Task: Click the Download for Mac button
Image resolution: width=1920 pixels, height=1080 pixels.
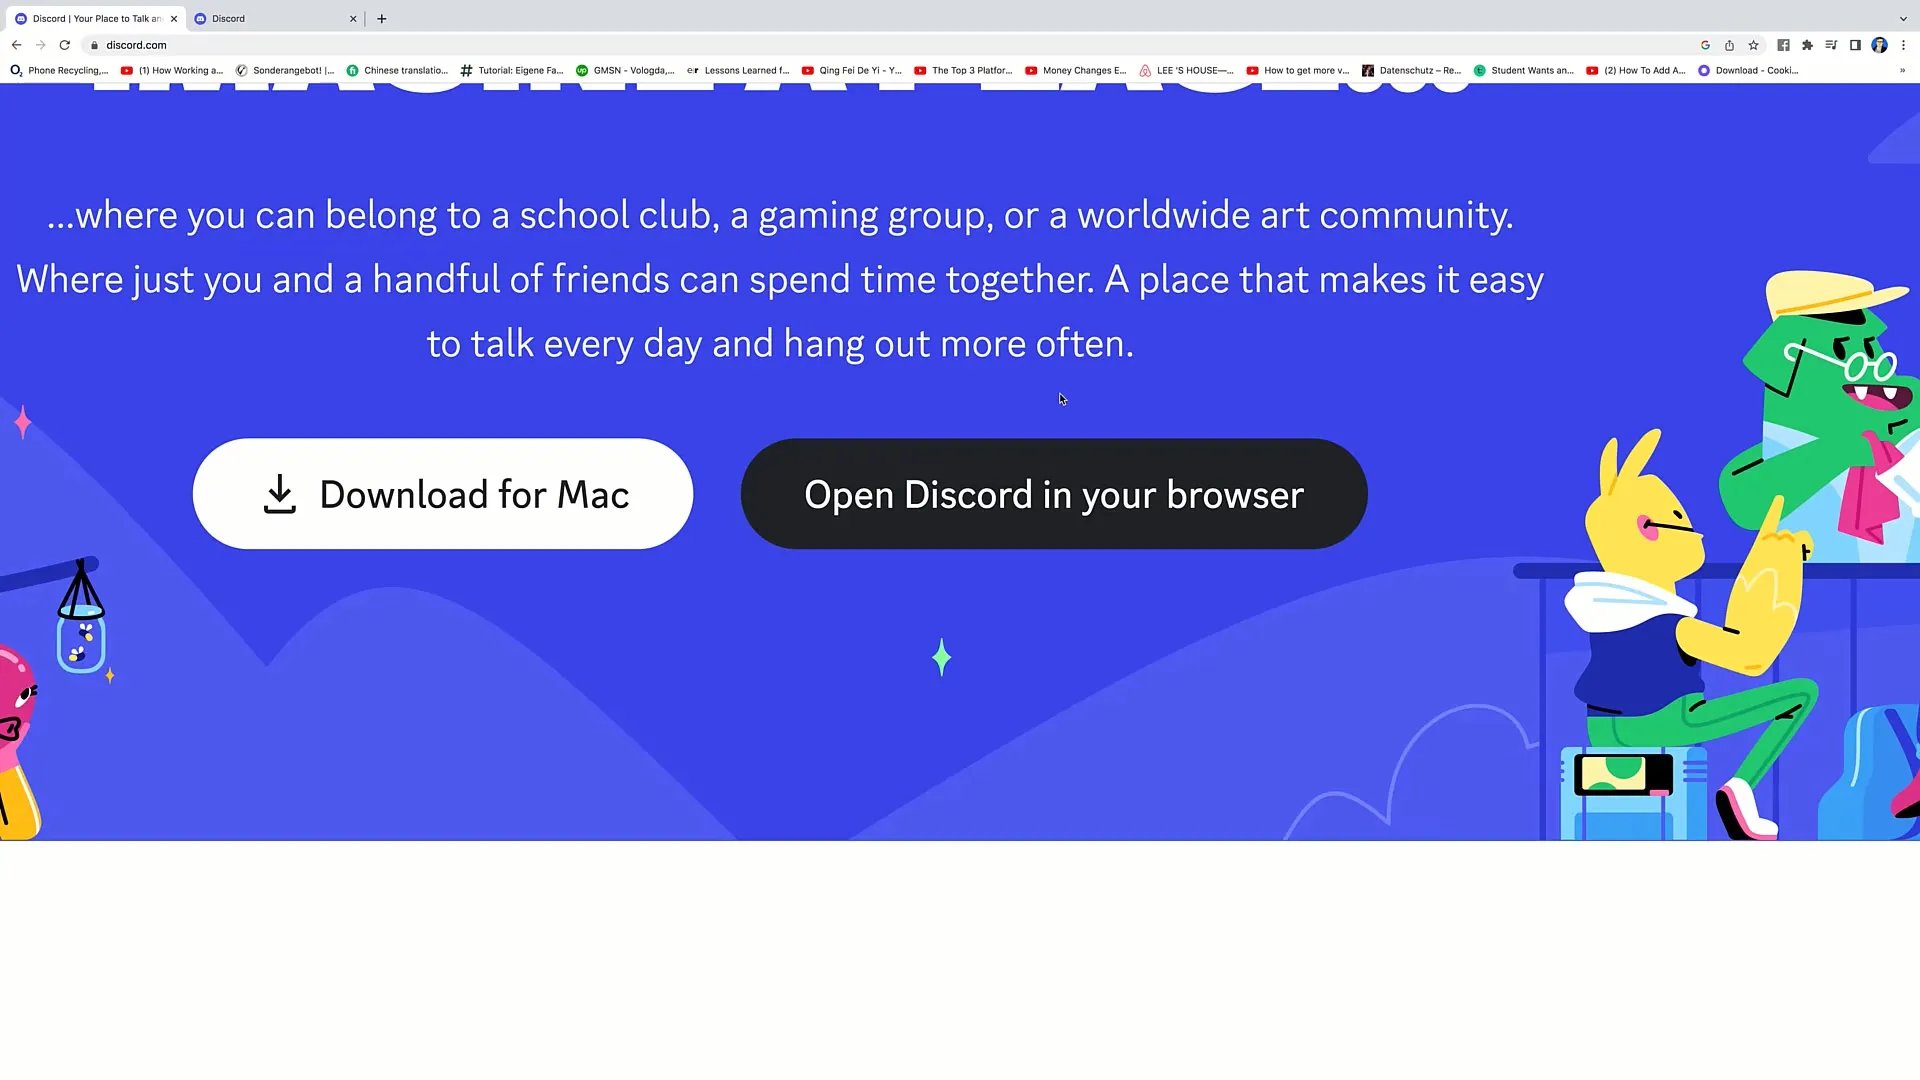Action: [x=443, y=495]
